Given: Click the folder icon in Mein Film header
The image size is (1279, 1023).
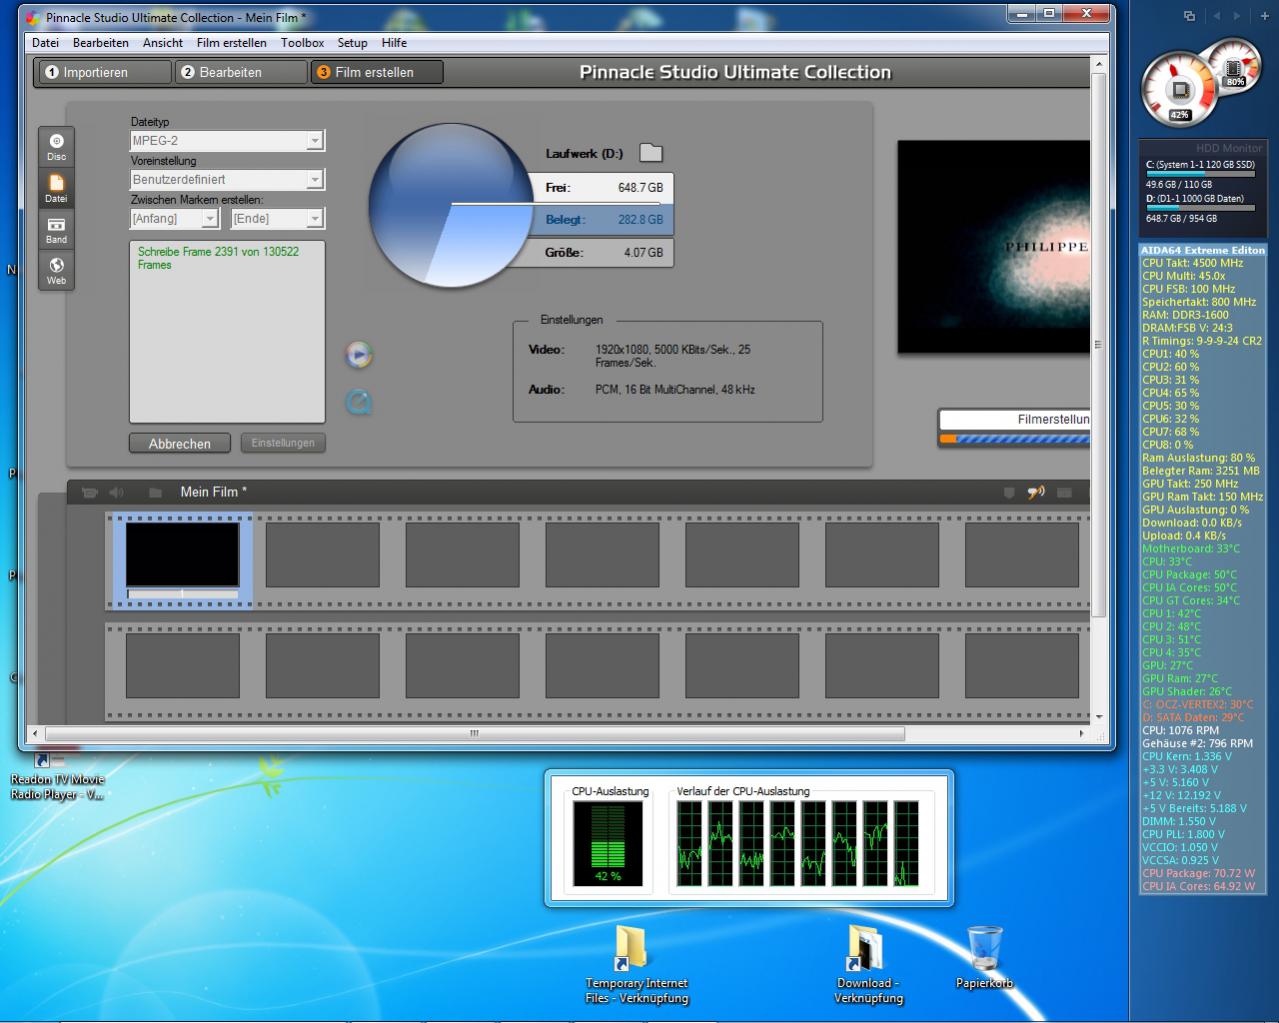Looking at the screenshot, I should point(155,492).
